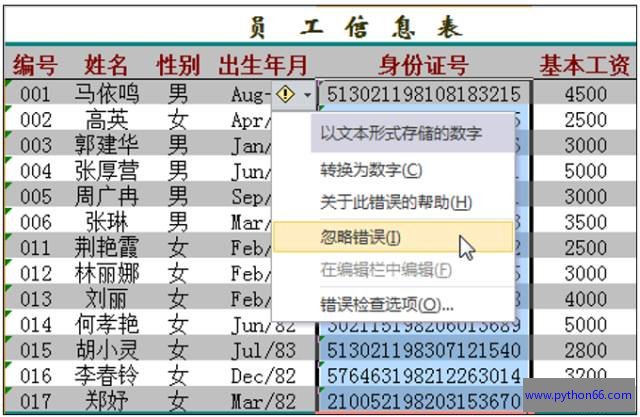This screenshot has height=417, width=640.
Task: Click the 基本工资 column header
Action: (x=585, y=66)
